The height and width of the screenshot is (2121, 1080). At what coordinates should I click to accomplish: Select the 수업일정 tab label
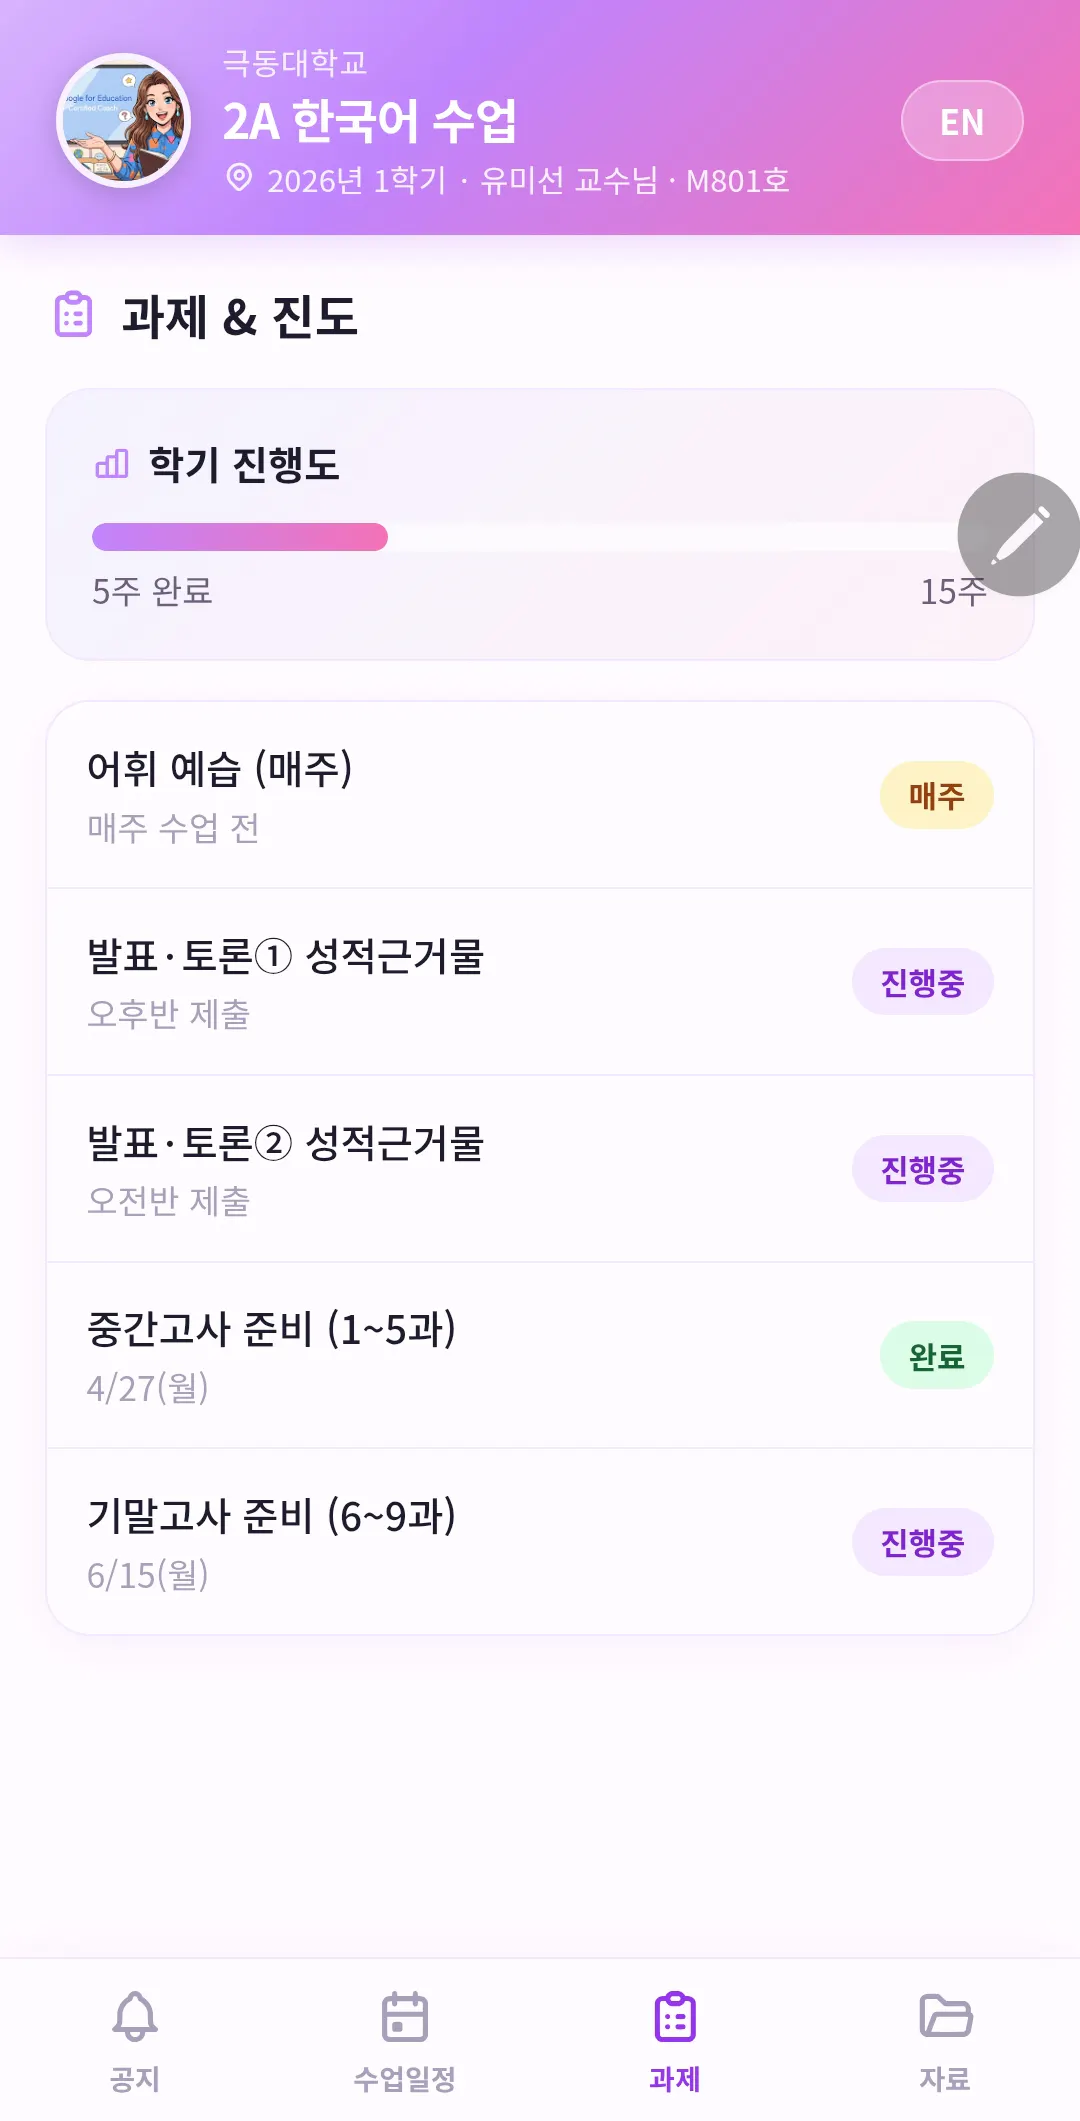[405, 2080]
